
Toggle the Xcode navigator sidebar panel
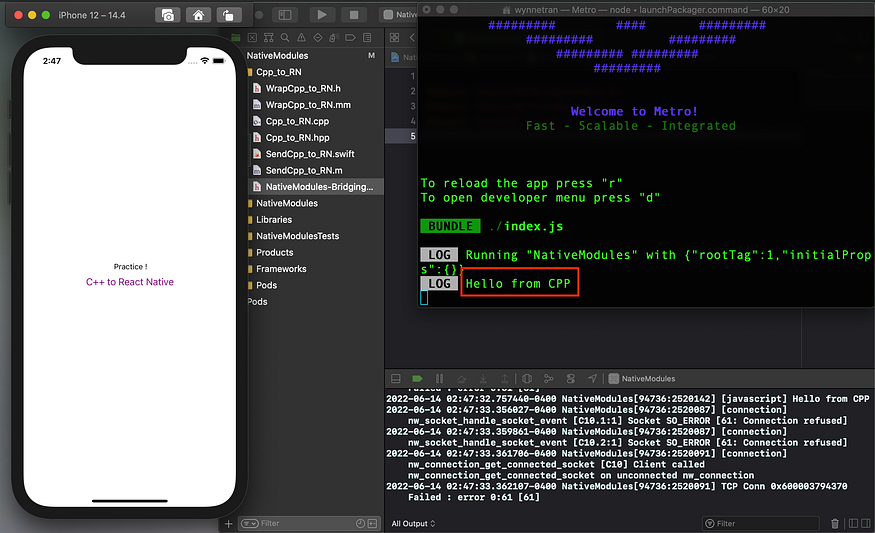pyautogui.click(x=285, y=15)
